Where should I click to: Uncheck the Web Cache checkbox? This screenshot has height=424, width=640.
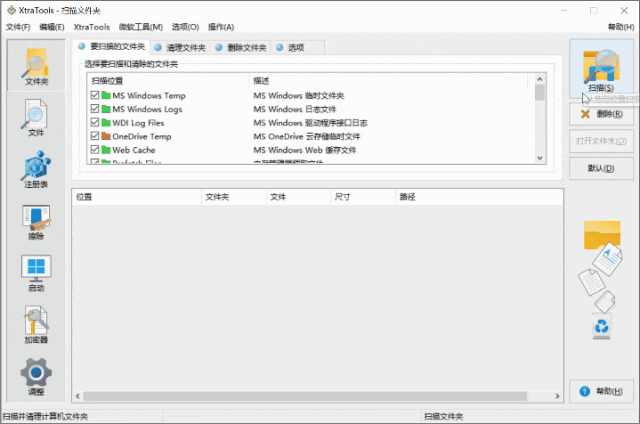[x=95, y=149]
